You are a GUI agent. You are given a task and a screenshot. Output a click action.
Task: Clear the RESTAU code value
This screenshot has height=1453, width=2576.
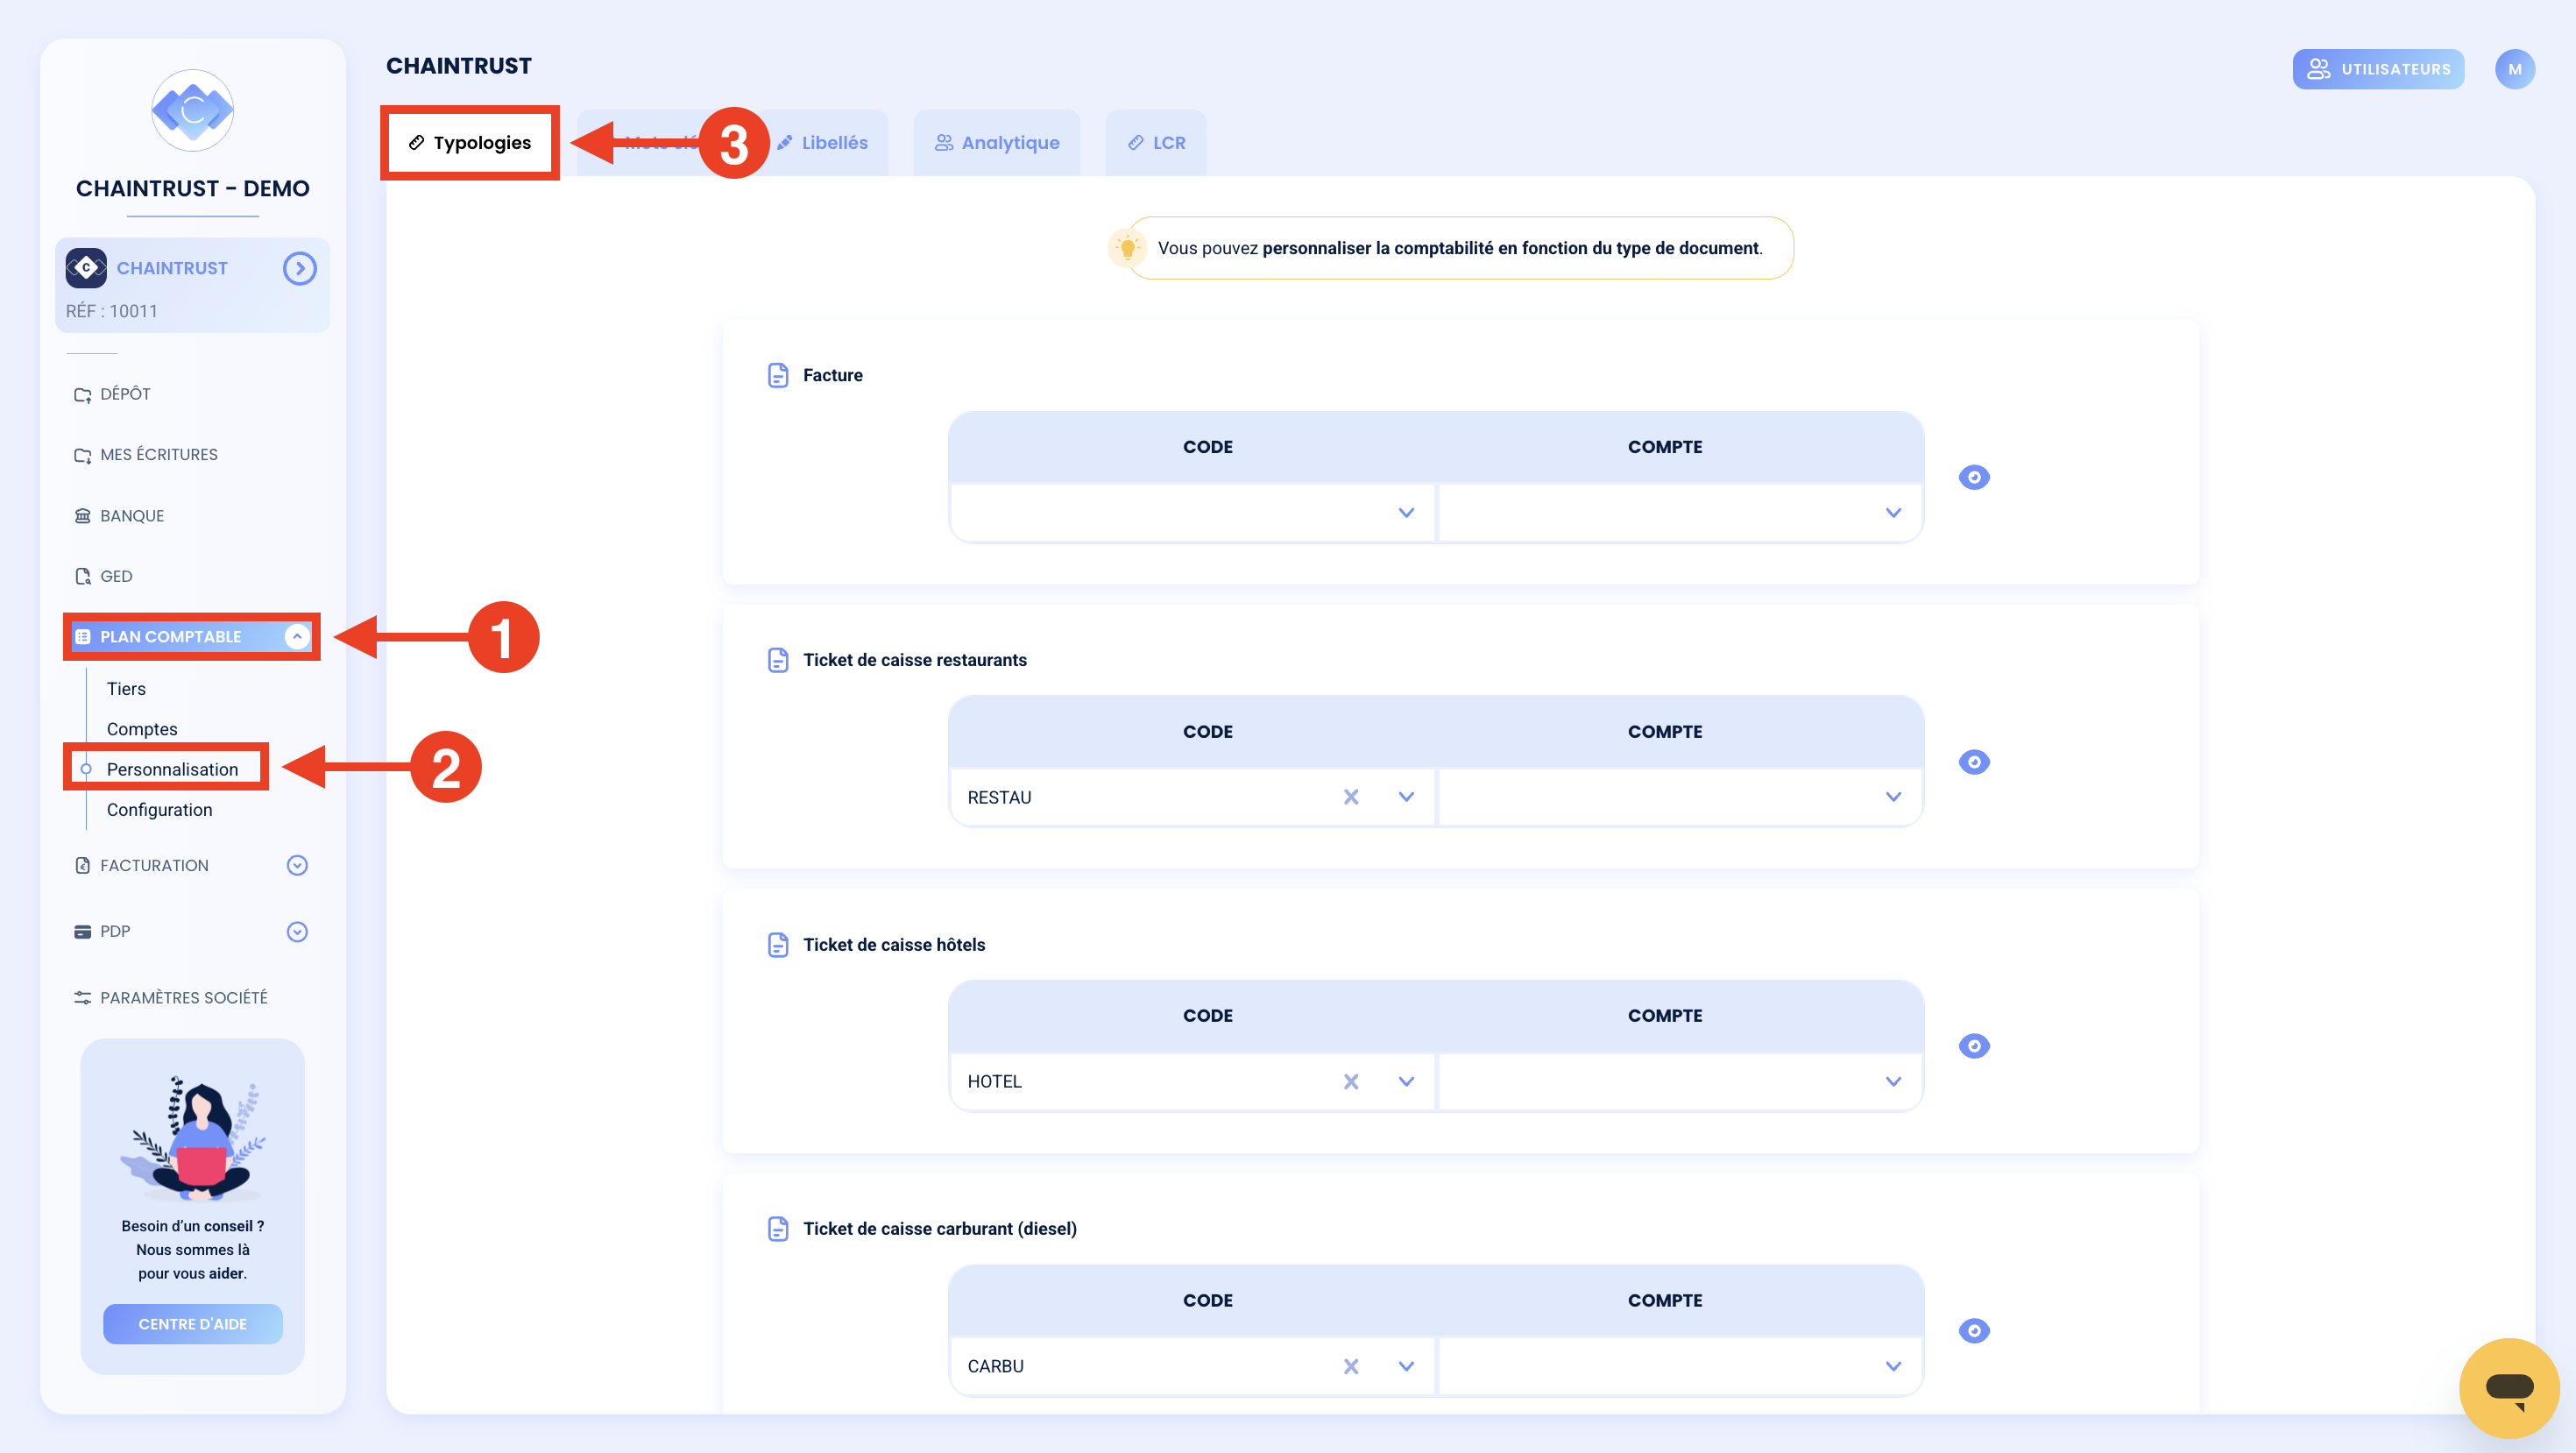[1351, 797]
